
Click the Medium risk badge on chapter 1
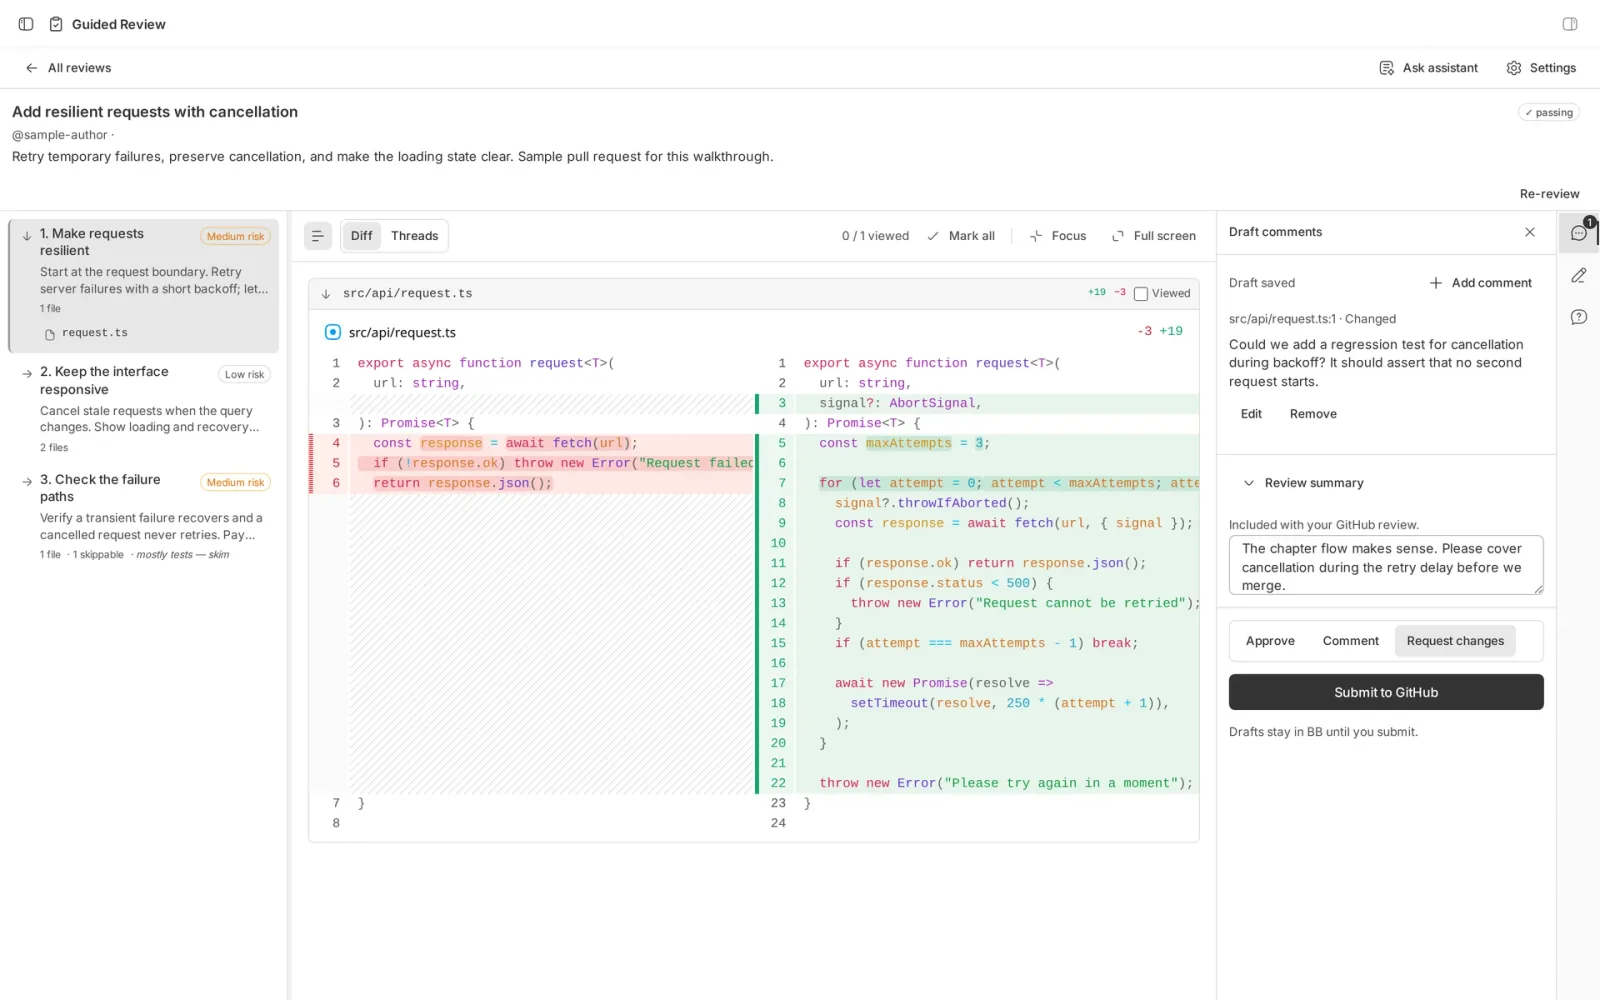point(235,236)
